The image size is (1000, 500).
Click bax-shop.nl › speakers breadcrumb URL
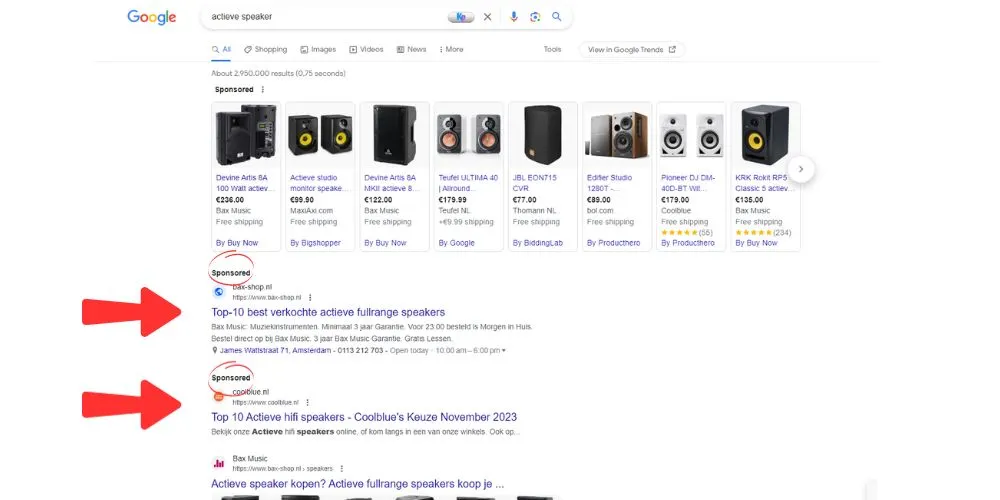tap(283, 469)
